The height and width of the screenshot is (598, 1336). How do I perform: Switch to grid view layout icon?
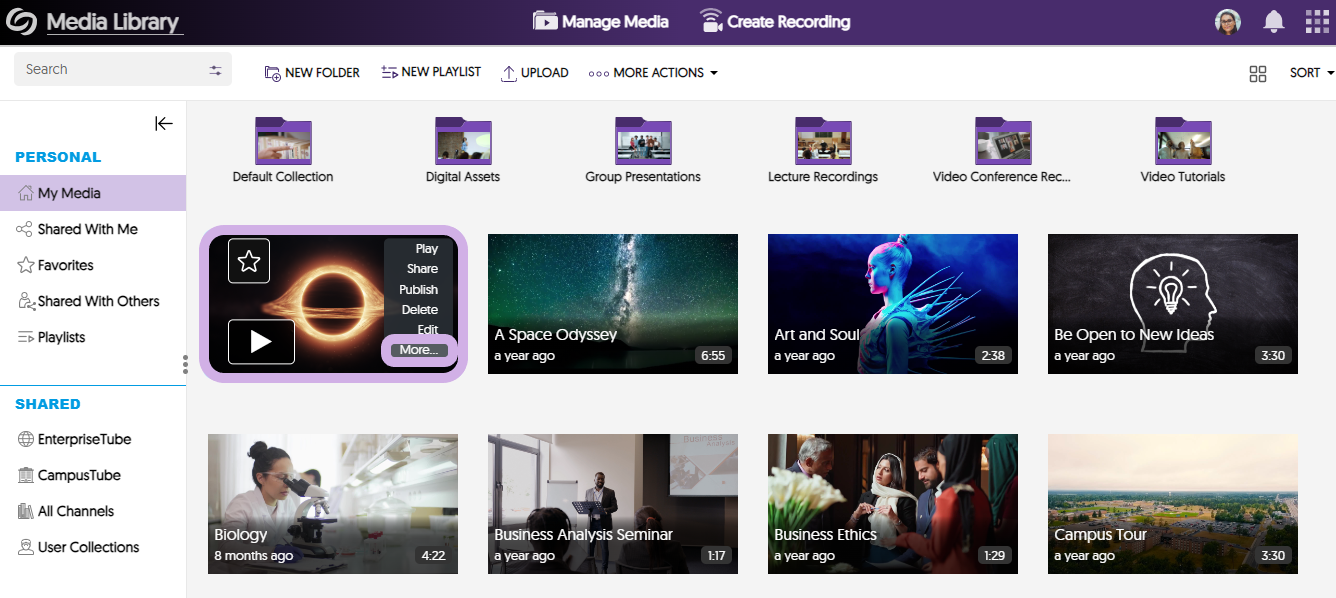(x=1258, y=73)
